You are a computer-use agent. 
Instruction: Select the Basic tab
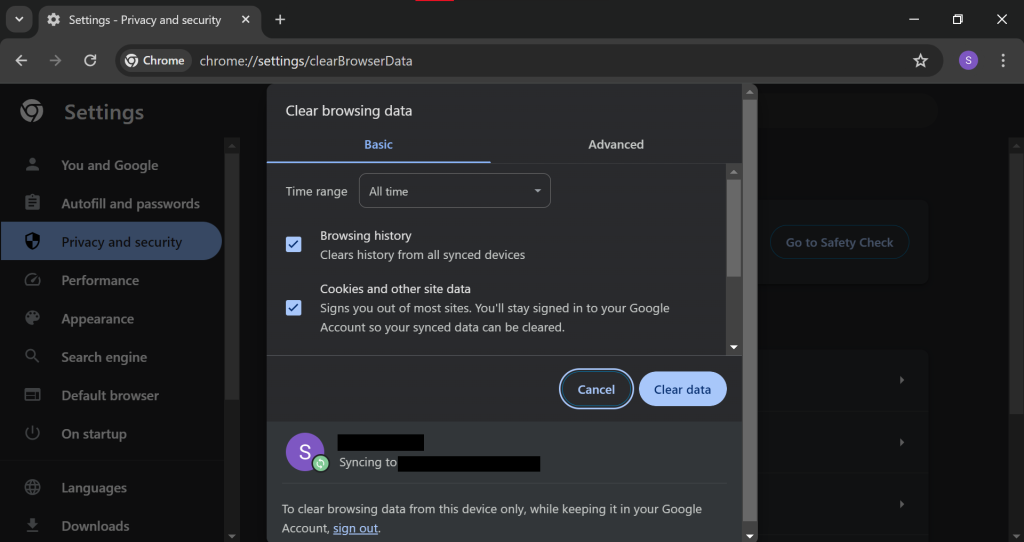tap(378, 144)
